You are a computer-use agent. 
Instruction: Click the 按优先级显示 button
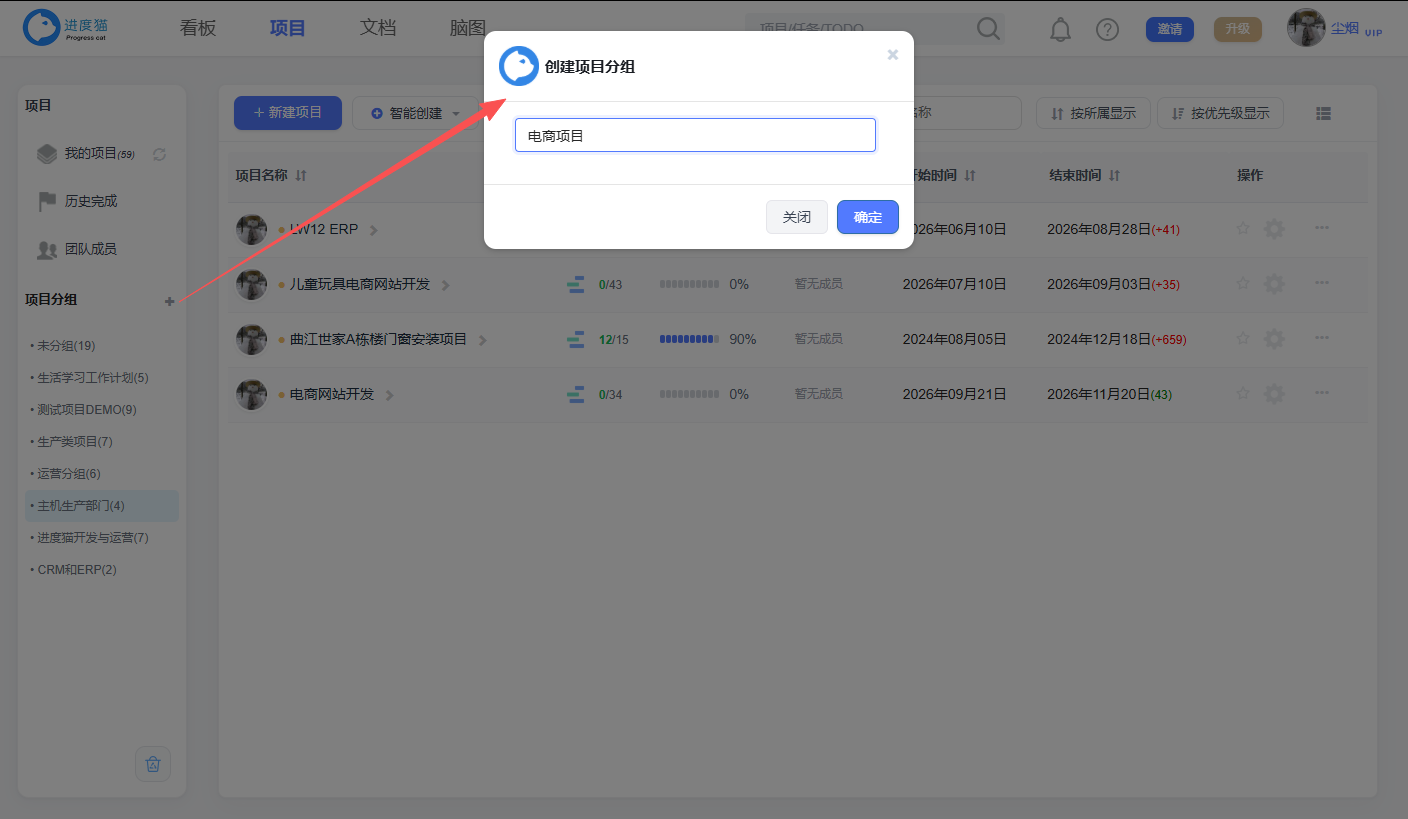pyautogui.click(x=1220, y=113)
